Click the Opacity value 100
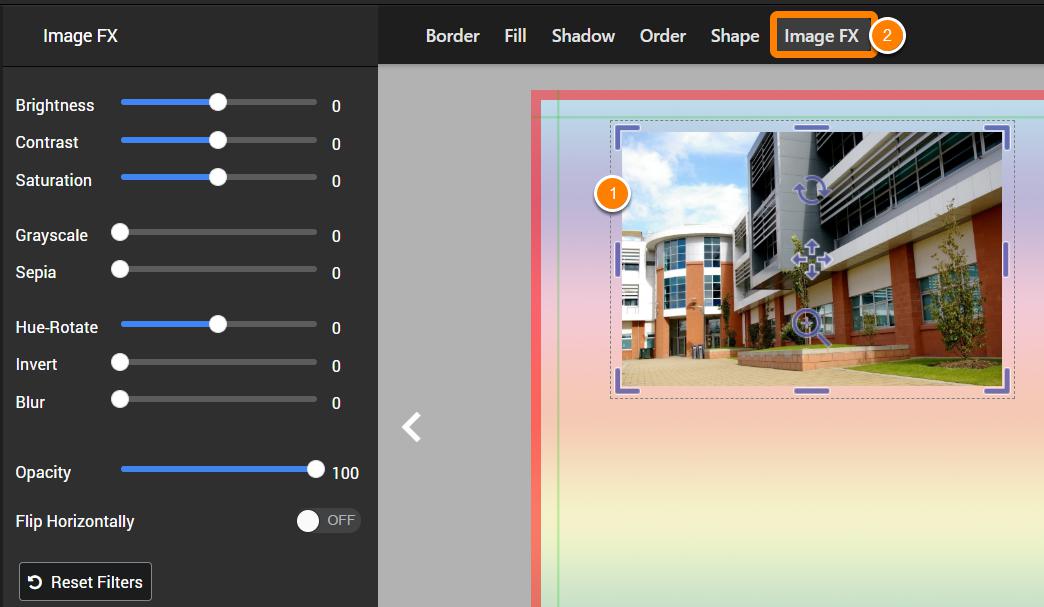 click(x=345, y=473)
